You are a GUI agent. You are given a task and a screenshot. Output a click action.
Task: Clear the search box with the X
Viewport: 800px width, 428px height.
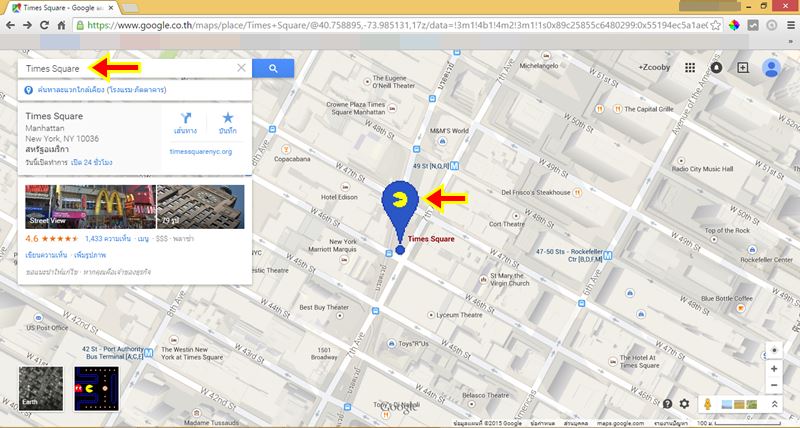coord(241,68)
